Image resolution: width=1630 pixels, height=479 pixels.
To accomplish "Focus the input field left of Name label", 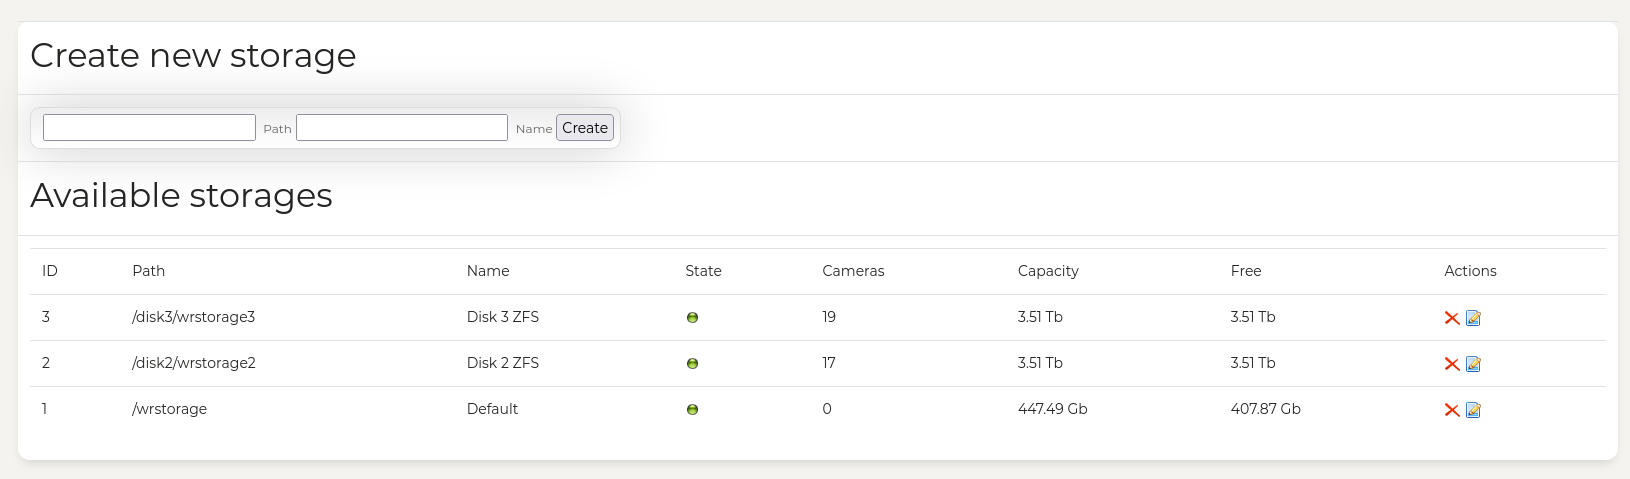I will point(402,128).
